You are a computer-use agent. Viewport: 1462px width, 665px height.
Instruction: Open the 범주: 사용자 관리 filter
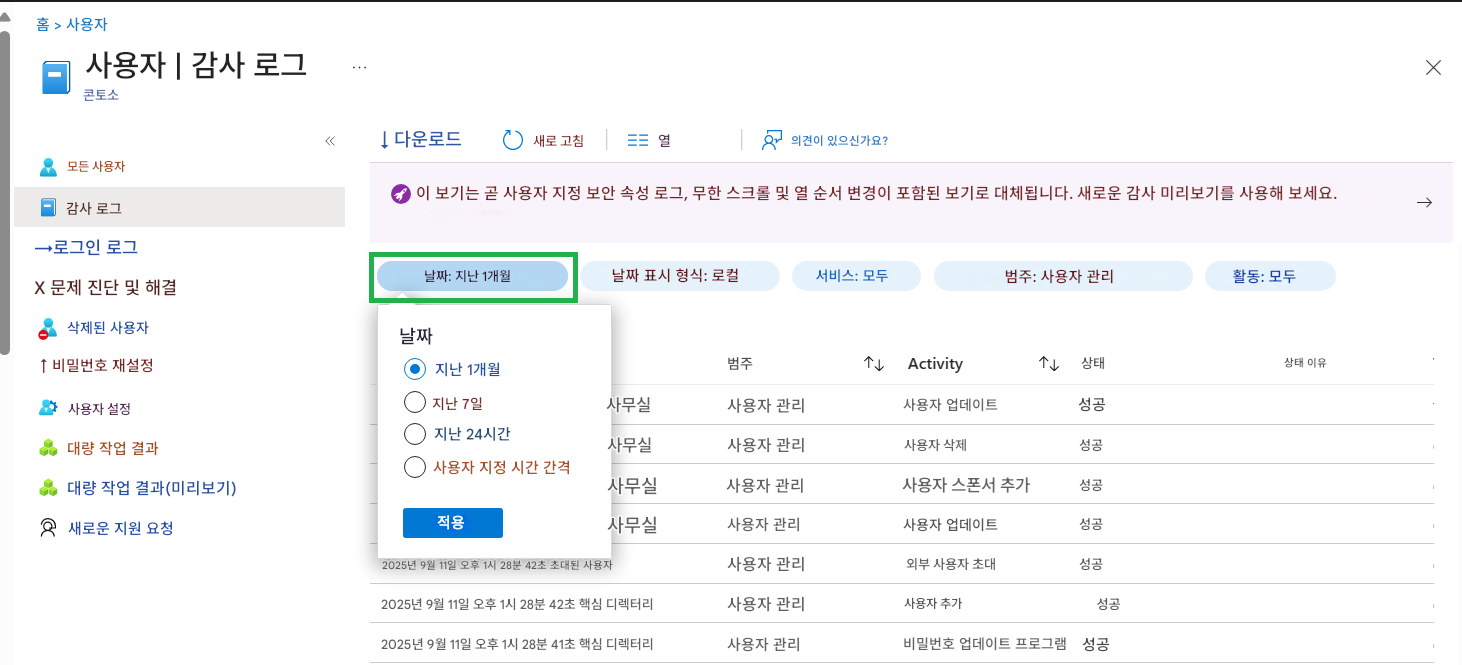(x=1063, y=276)
